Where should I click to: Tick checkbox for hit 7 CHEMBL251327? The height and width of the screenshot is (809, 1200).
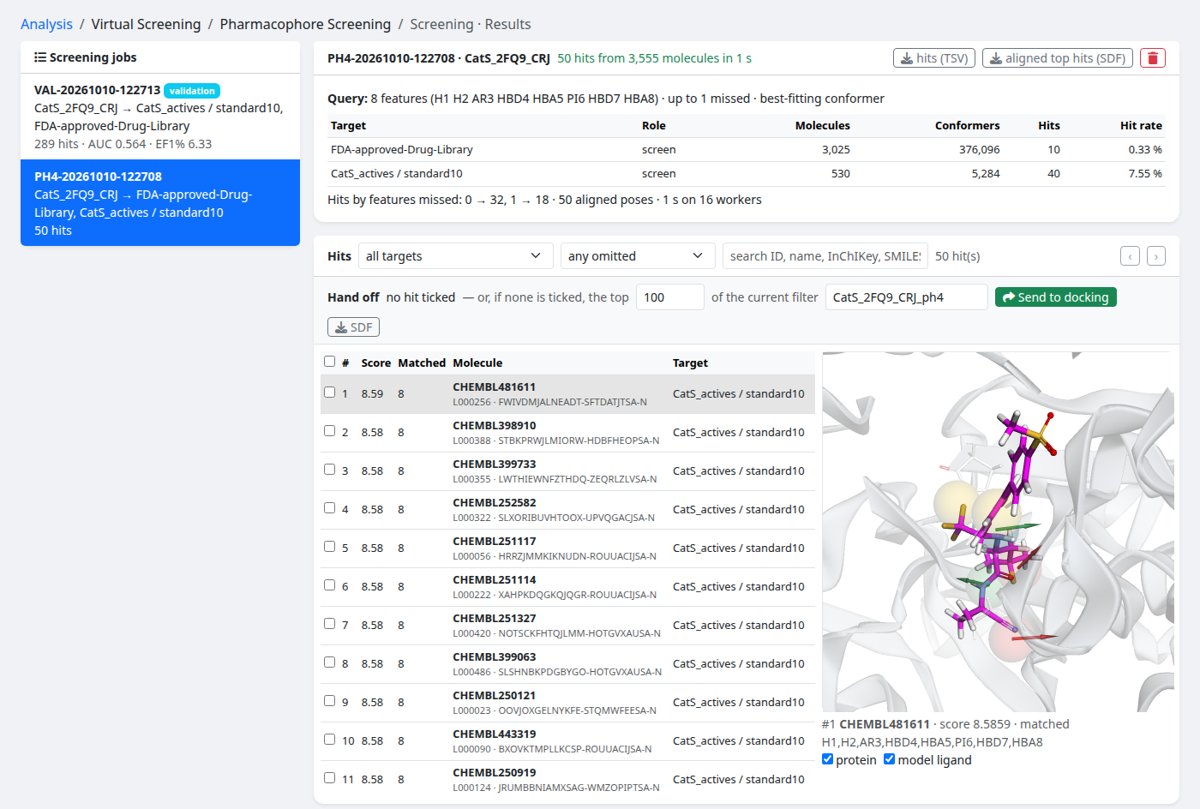click(330, 623)
